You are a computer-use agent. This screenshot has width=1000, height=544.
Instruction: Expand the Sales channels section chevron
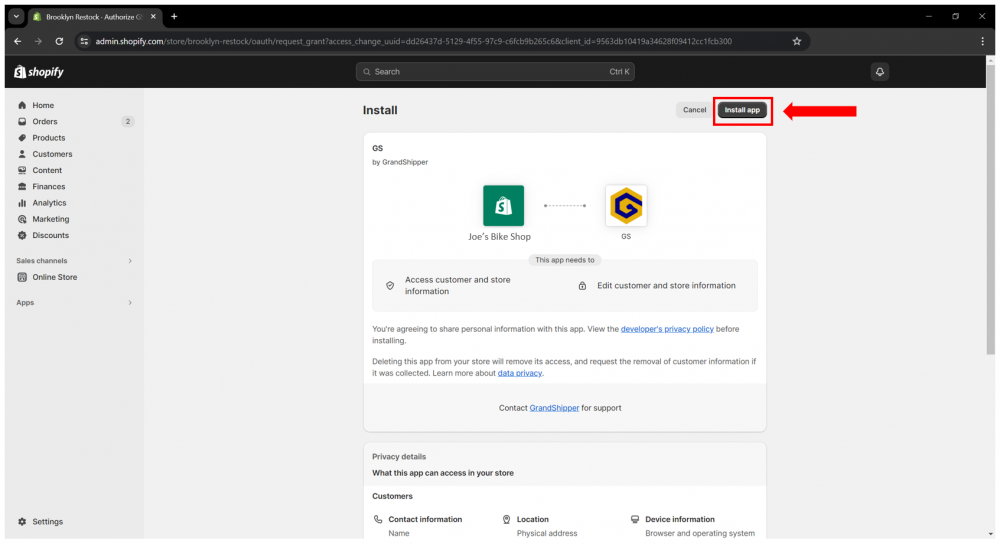tap(130, 261)
